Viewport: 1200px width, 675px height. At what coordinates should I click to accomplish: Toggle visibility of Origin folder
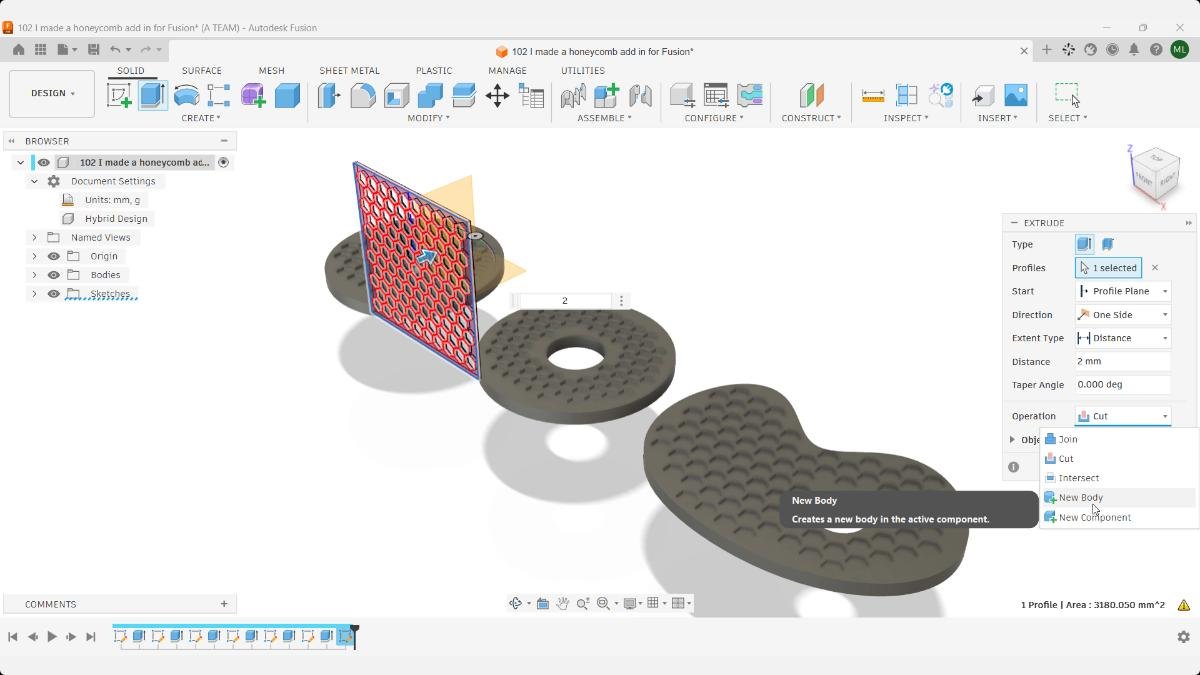54,256
